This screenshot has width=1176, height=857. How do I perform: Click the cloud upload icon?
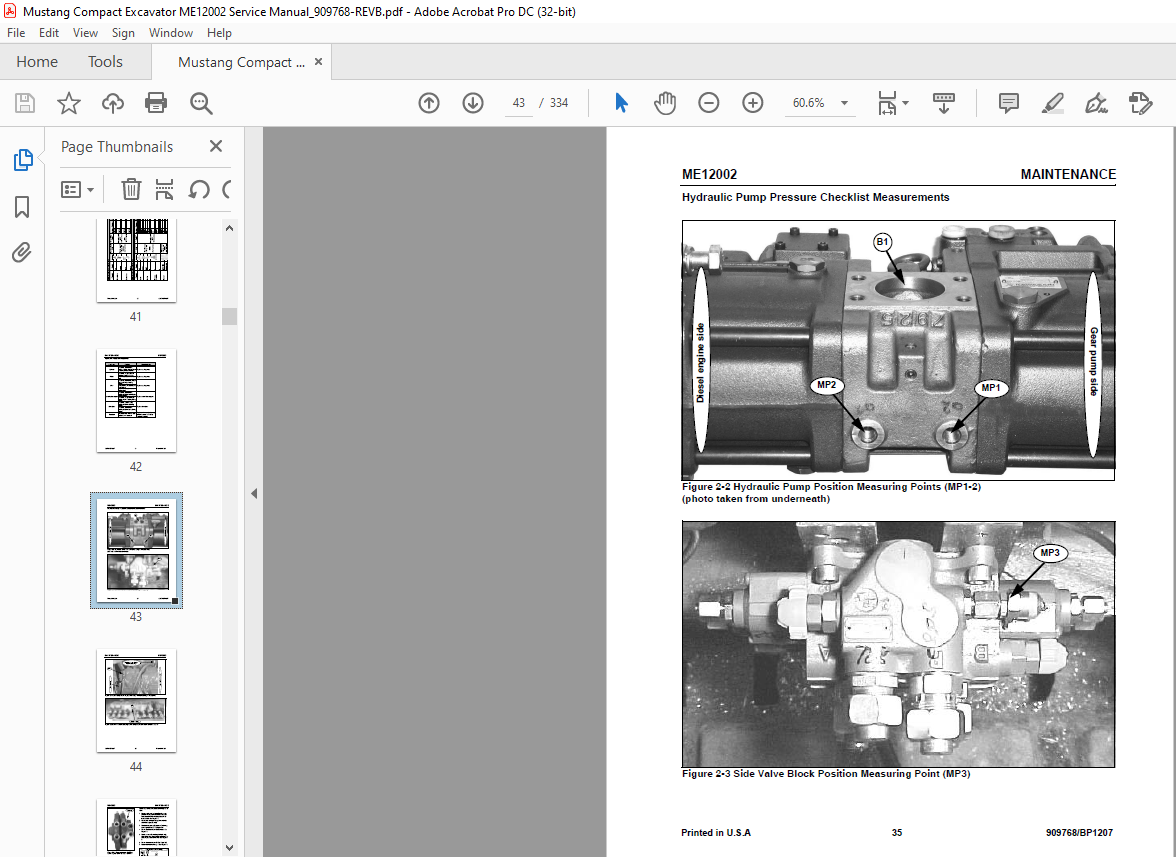[112, 103]
